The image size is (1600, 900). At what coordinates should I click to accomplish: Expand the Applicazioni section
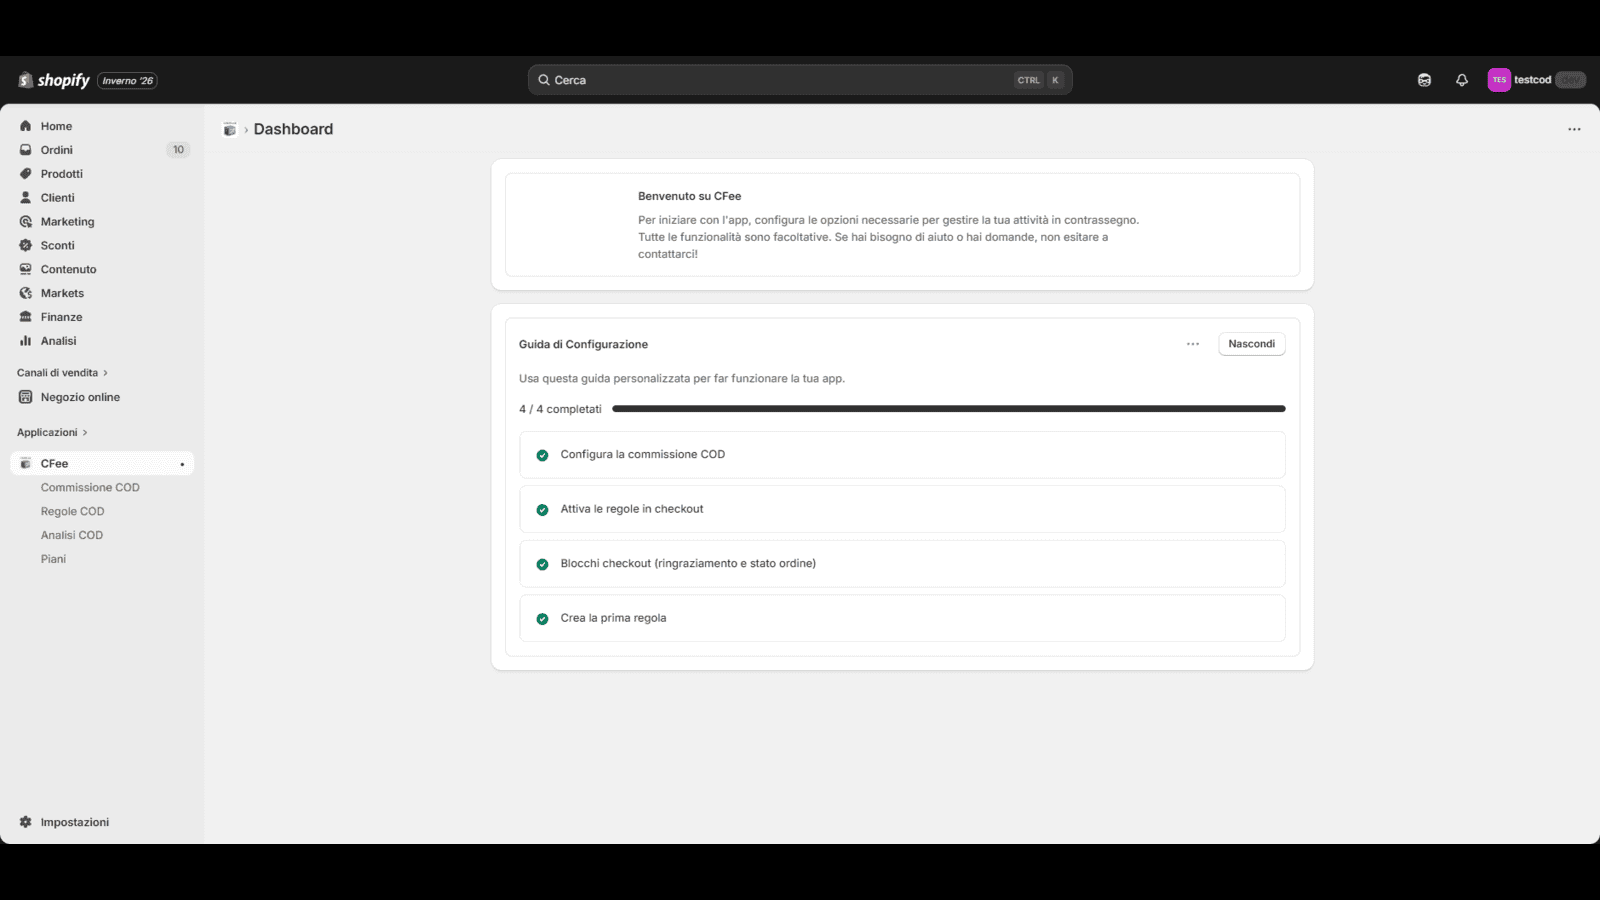pyautogui.click(x=52, y=432)
